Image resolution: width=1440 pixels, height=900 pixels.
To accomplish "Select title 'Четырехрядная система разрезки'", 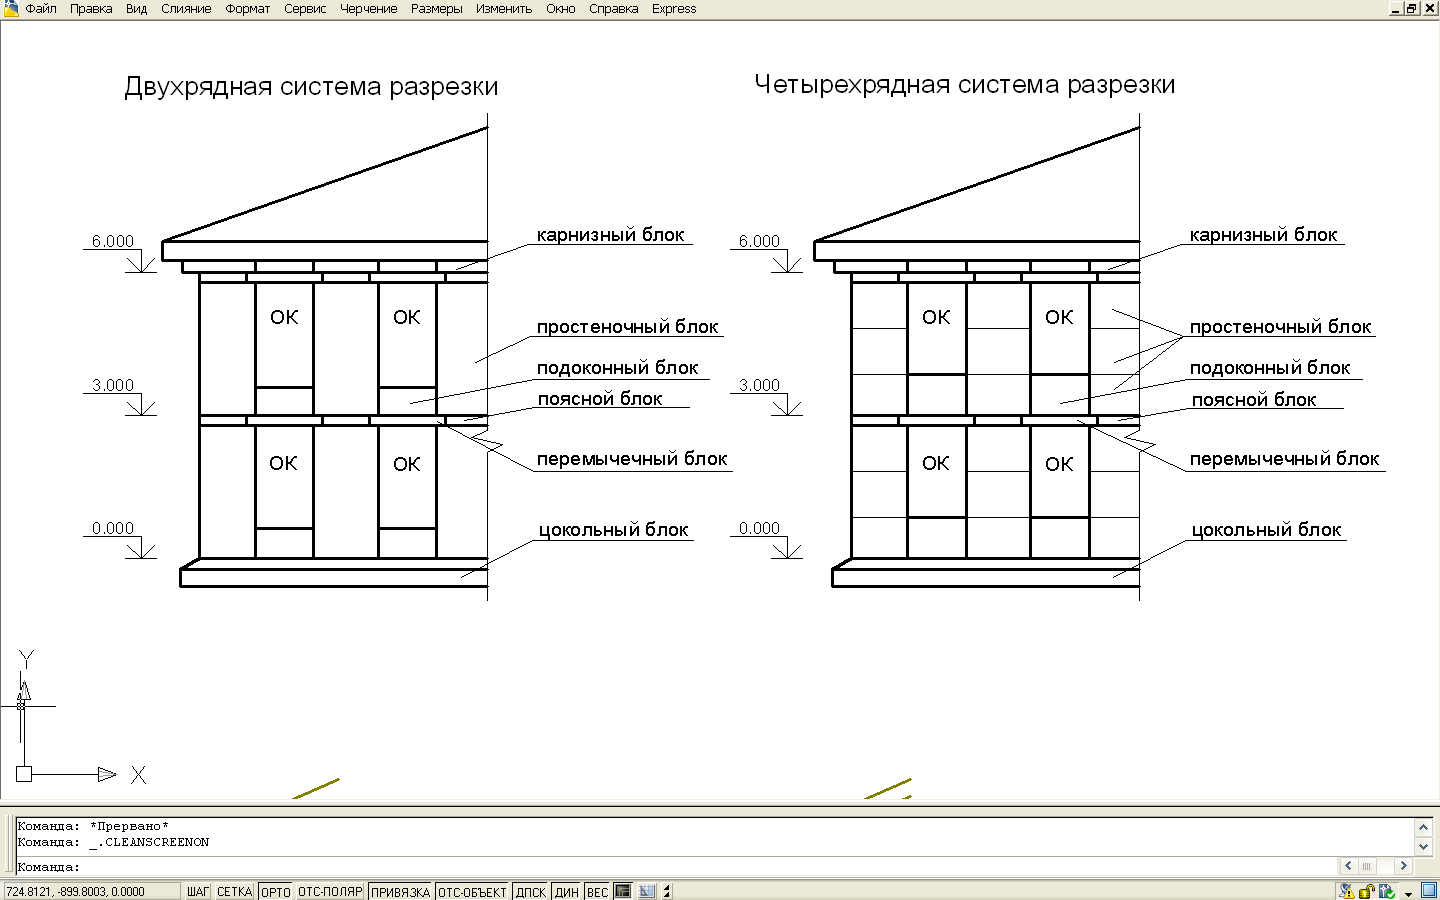I will (x=965, y=85).
